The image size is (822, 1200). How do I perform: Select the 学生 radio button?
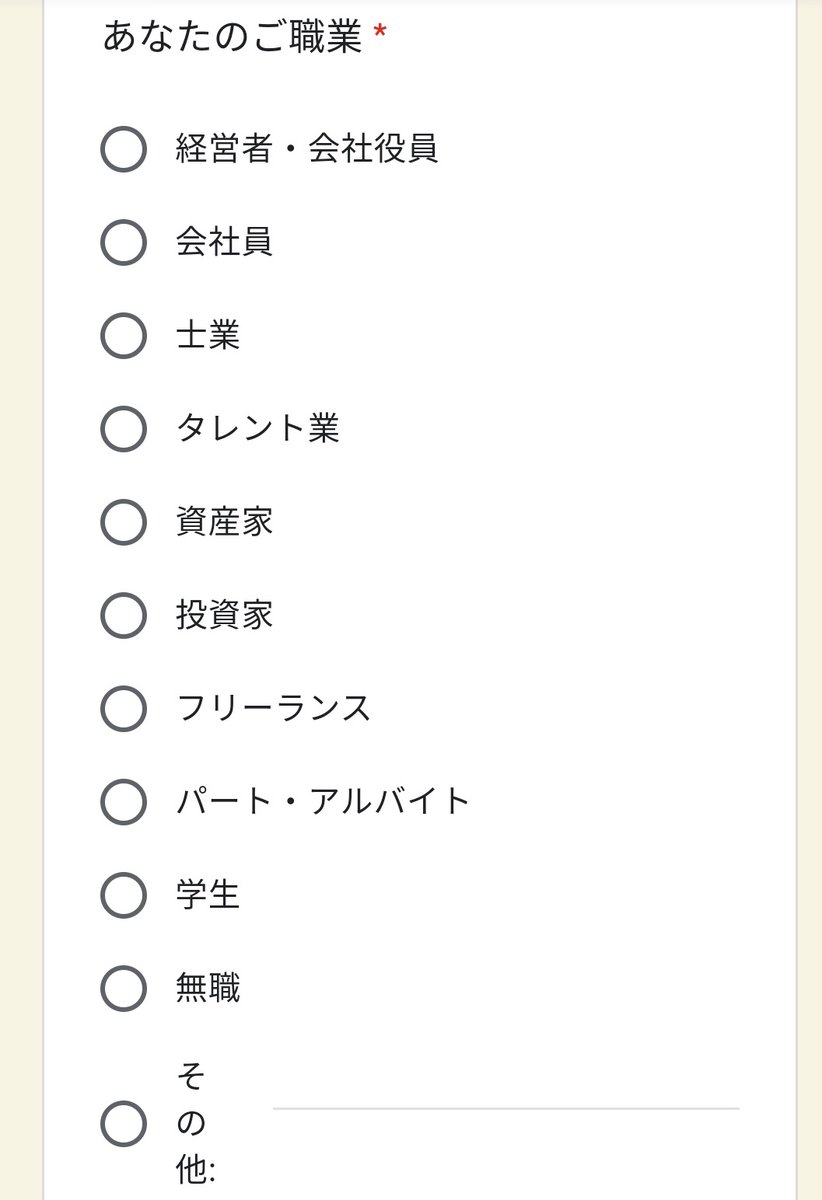(124, 894)
